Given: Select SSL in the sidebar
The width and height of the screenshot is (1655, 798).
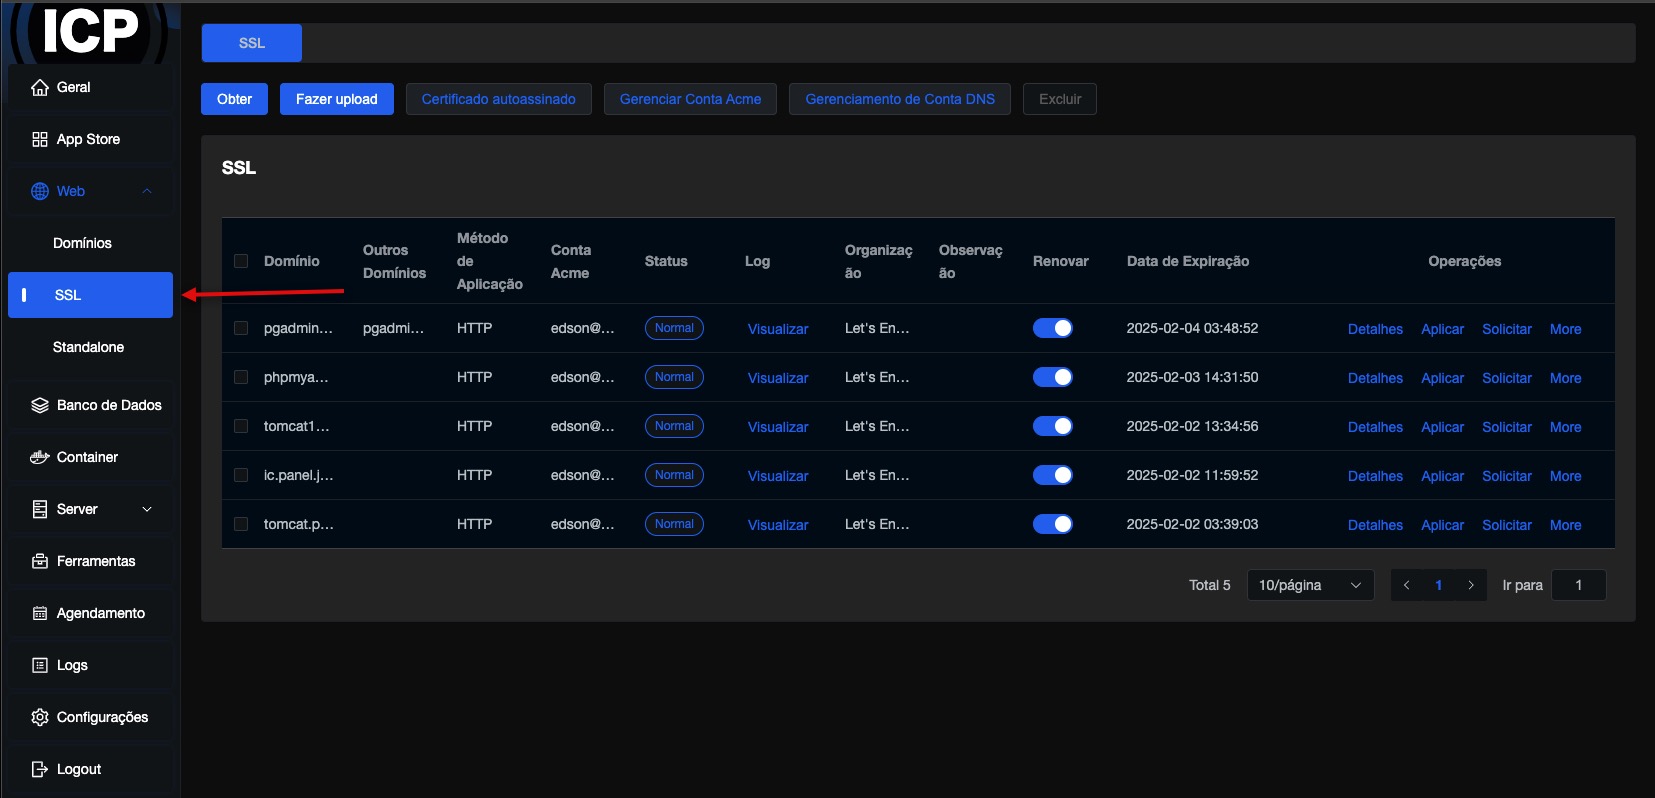Looking at the screenshot, I should (x=90, y=295).
